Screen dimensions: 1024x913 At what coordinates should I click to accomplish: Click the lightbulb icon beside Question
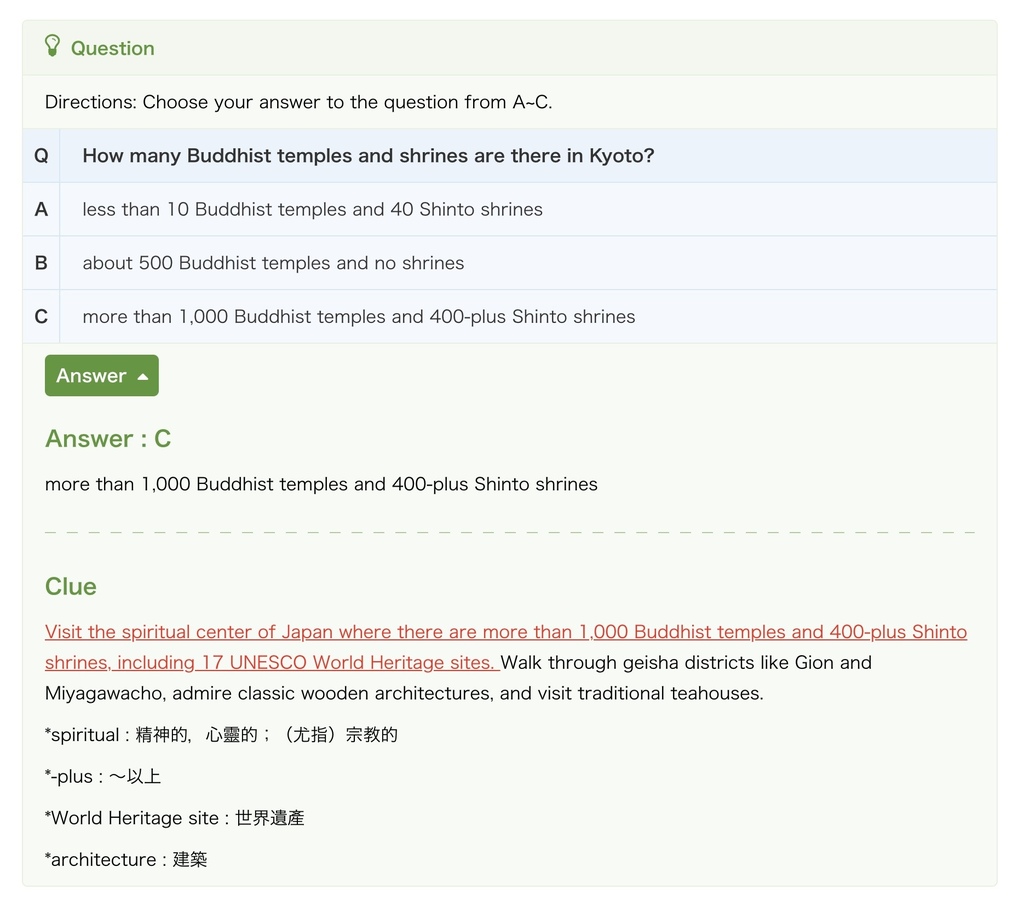click(x=53, y=46)
